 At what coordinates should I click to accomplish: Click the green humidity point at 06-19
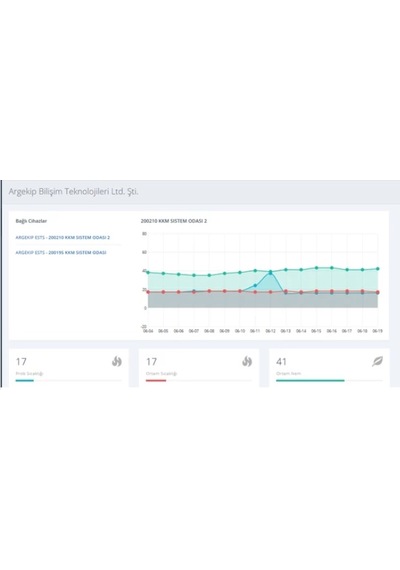377,269
